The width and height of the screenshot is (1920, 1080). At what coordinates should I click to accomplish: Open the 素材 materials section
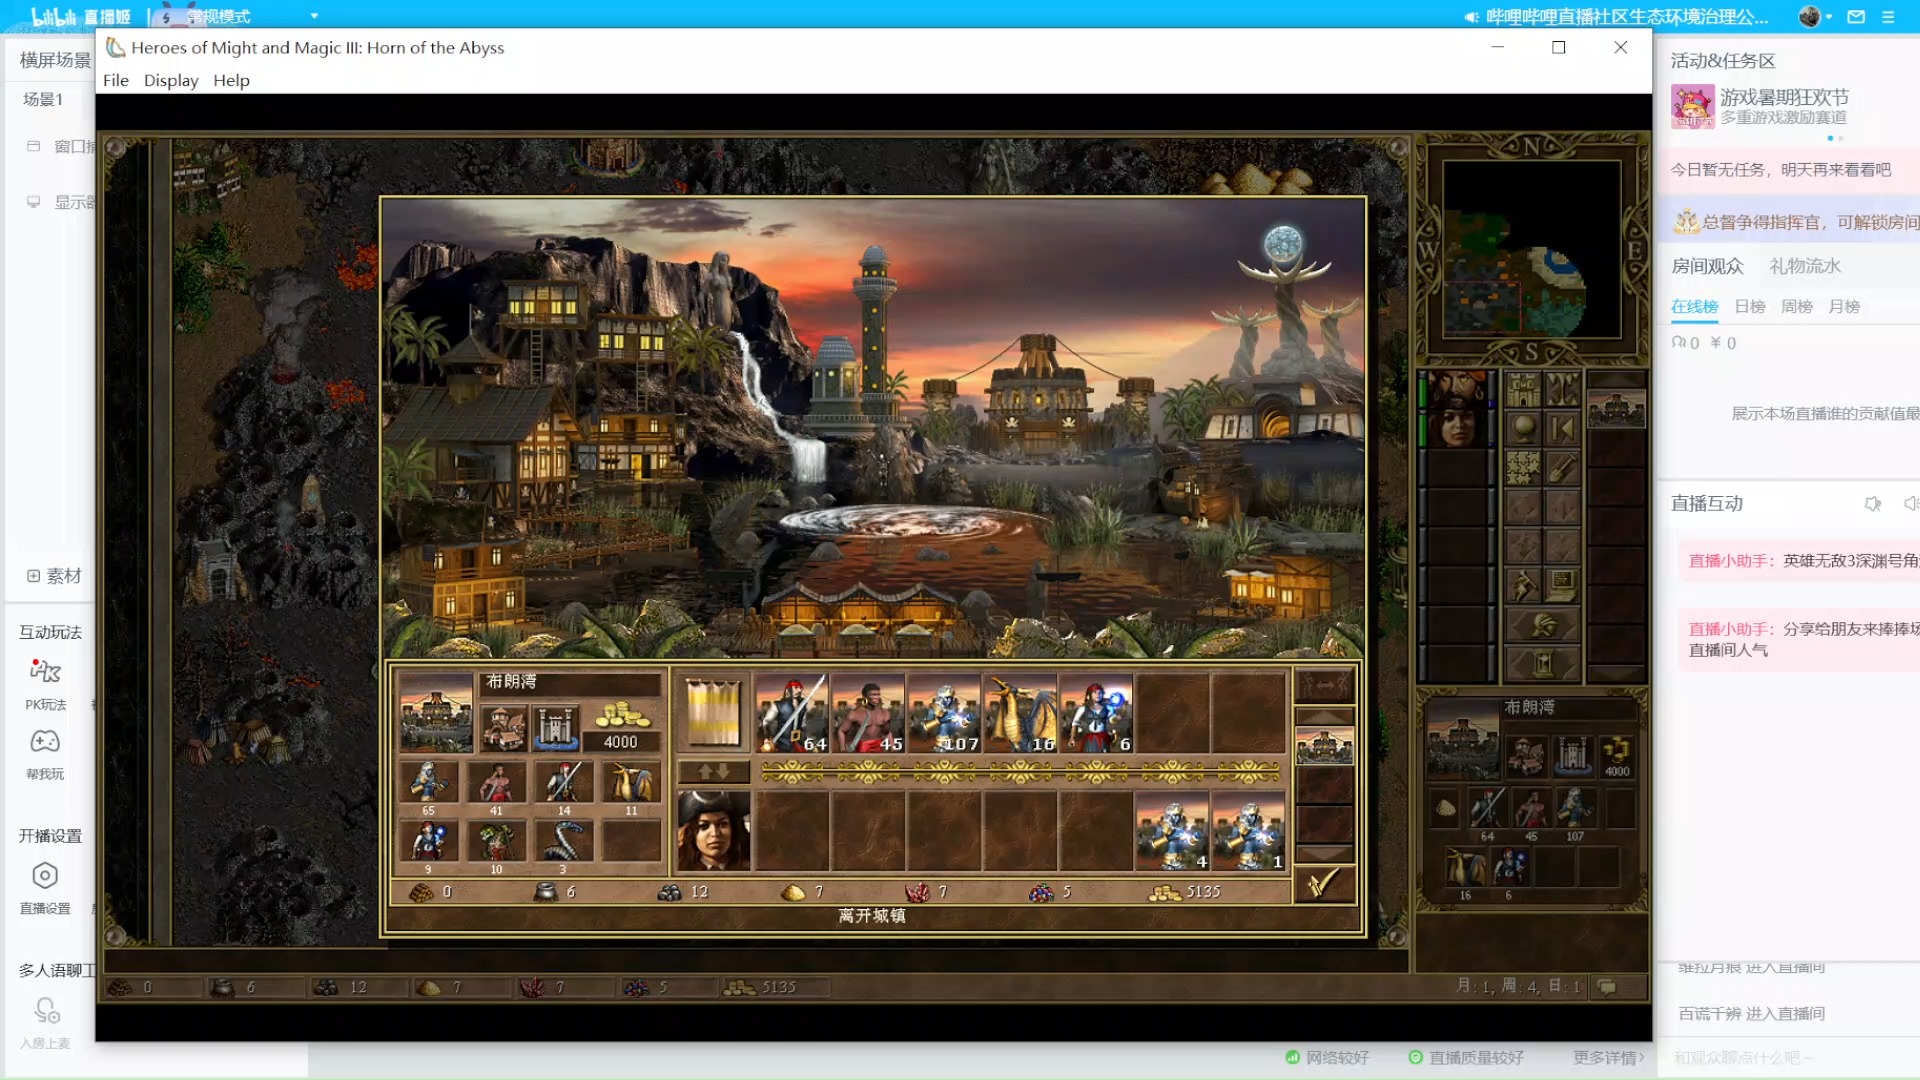click(x=54, y=576)
